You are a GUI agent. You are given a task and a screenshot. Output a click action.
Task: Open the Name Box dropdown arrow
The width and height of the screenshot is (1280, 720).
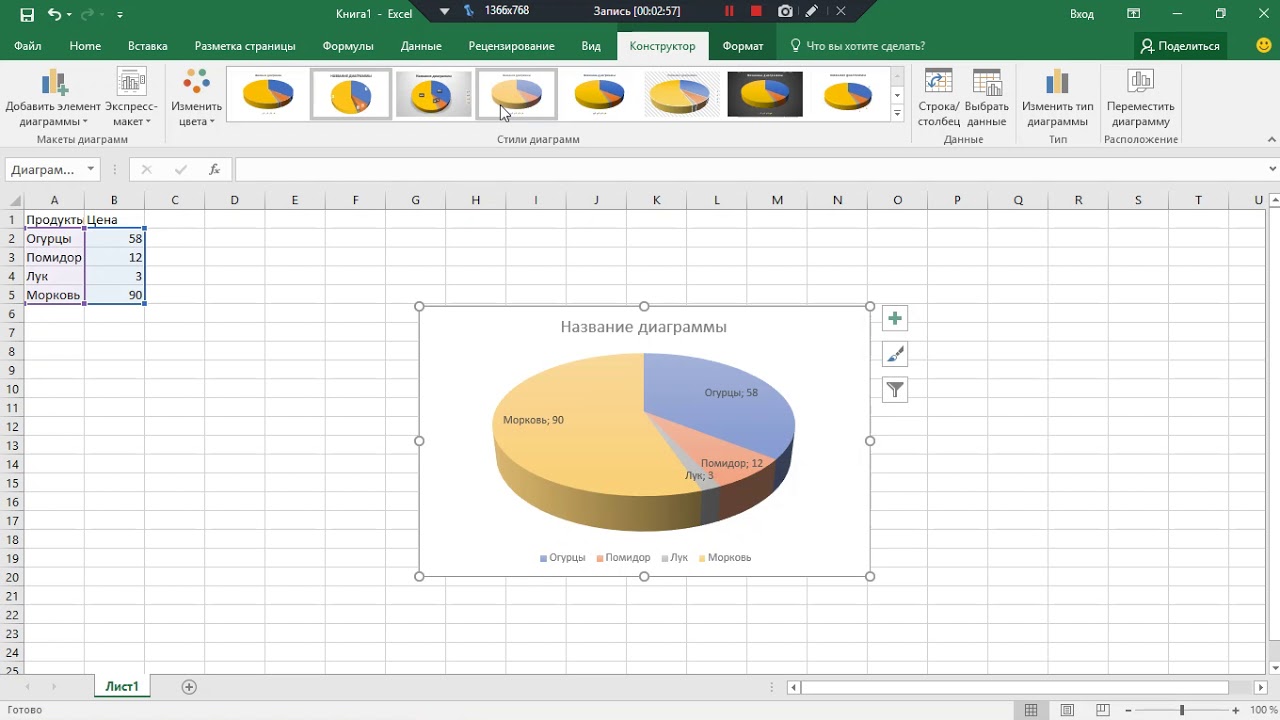91,170
